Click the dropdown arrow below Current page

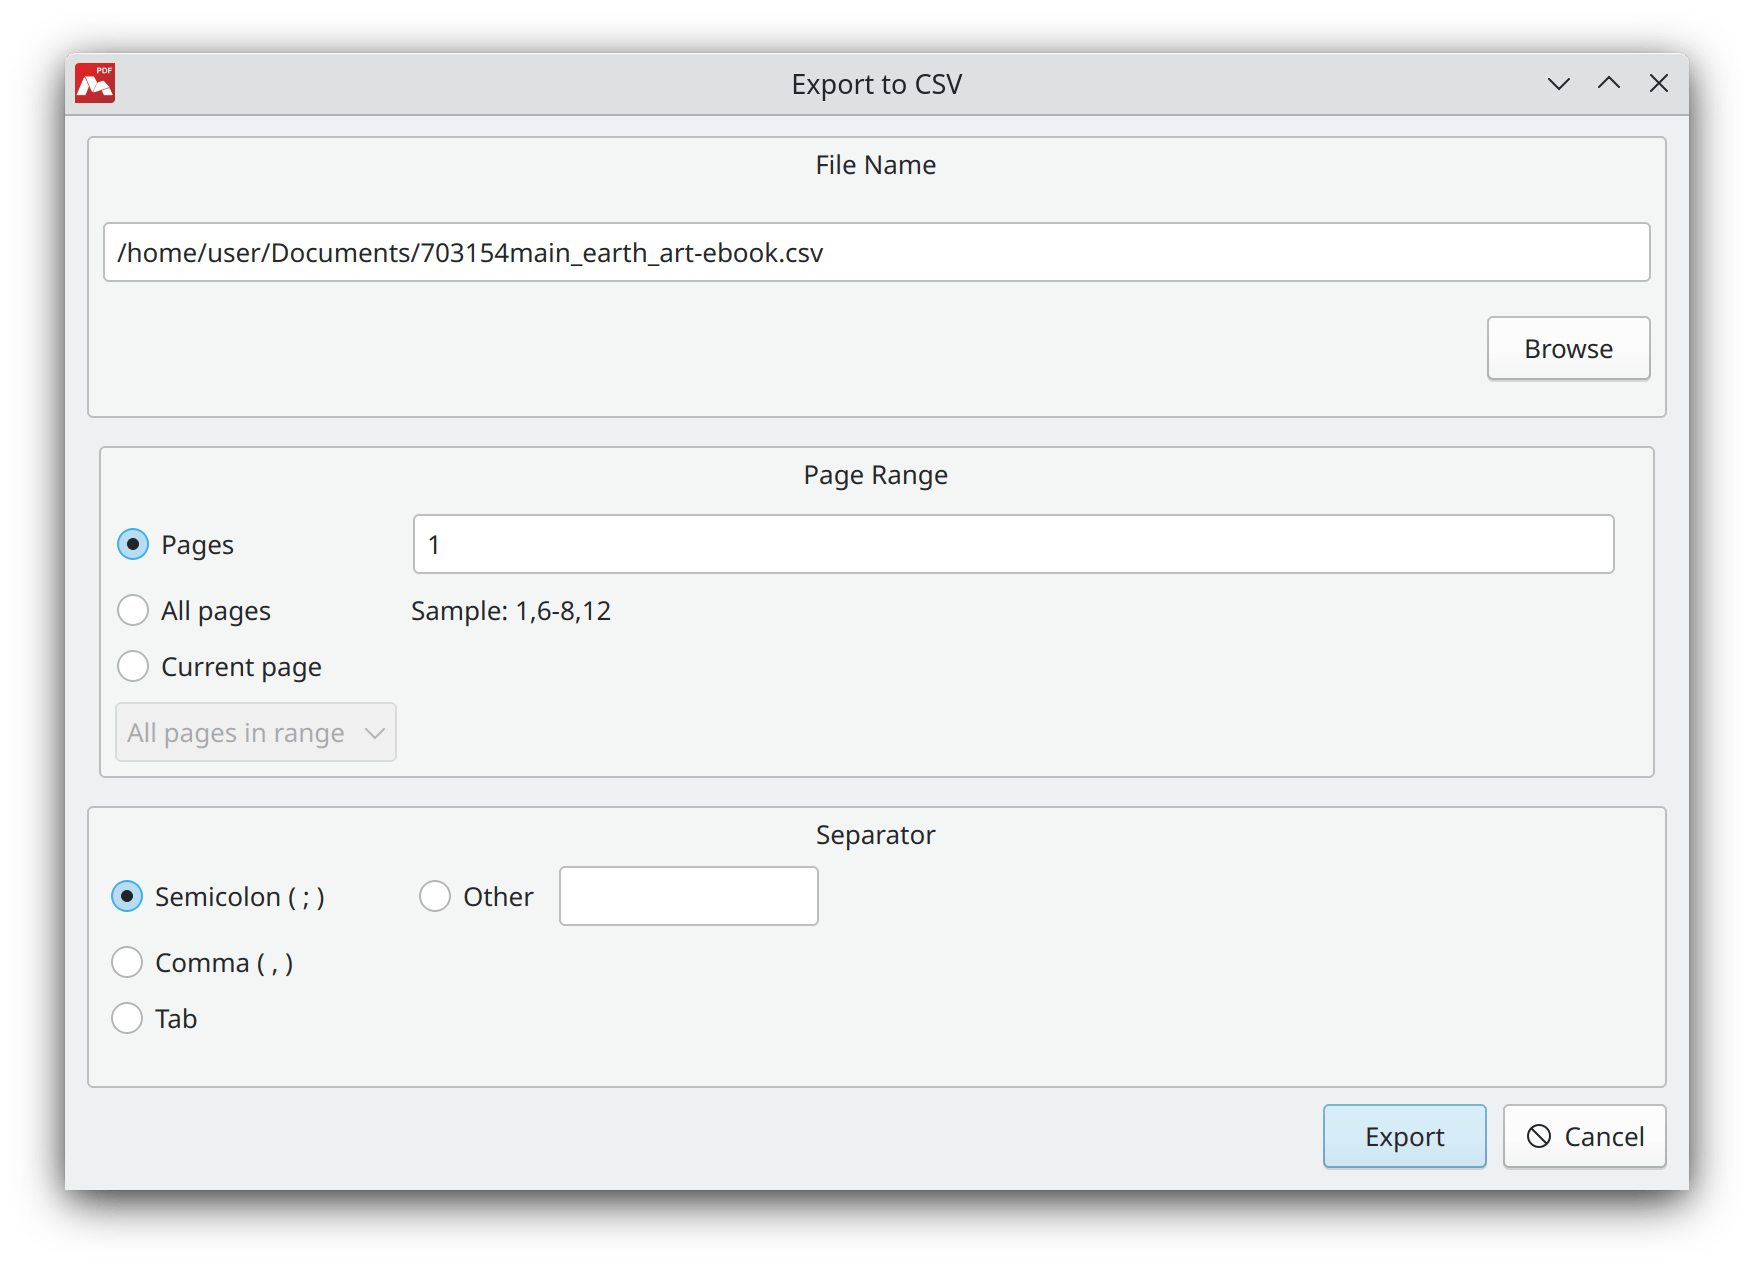tap(374, 732)
